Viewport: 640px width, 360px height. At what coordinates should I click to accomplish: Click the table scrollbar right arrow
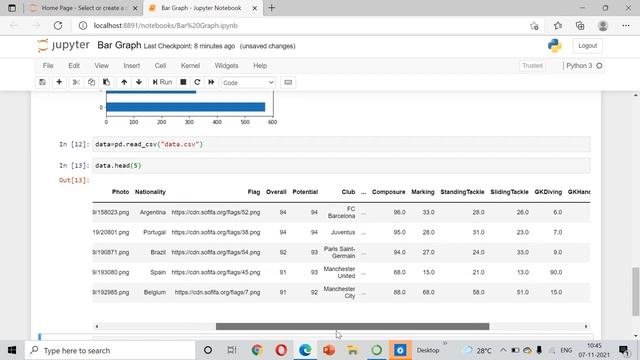[x=586, y=327]
